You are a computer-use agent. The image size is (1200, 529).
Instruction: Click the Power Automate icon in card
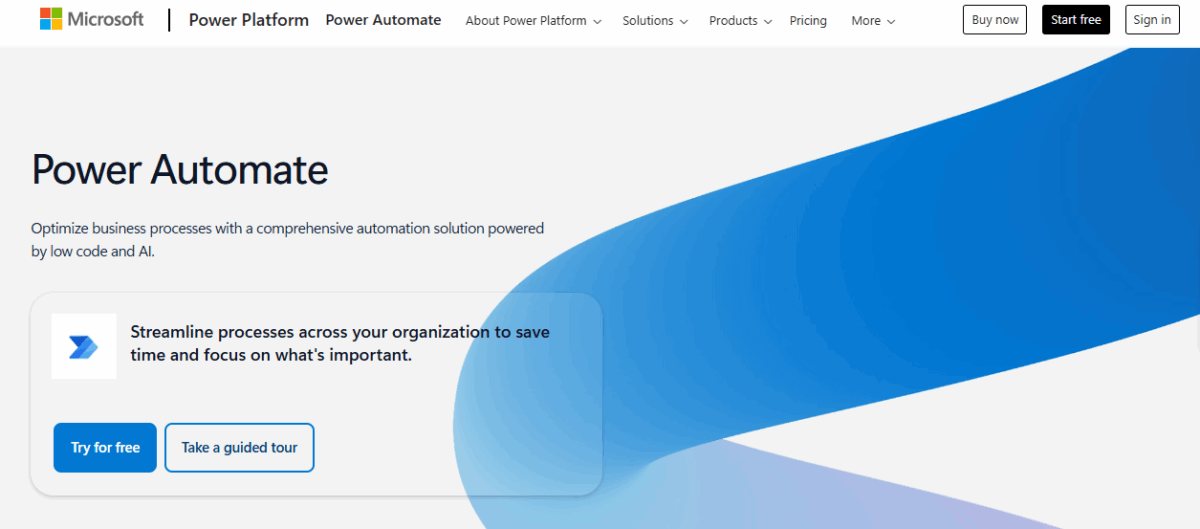(x=84, y=346)
